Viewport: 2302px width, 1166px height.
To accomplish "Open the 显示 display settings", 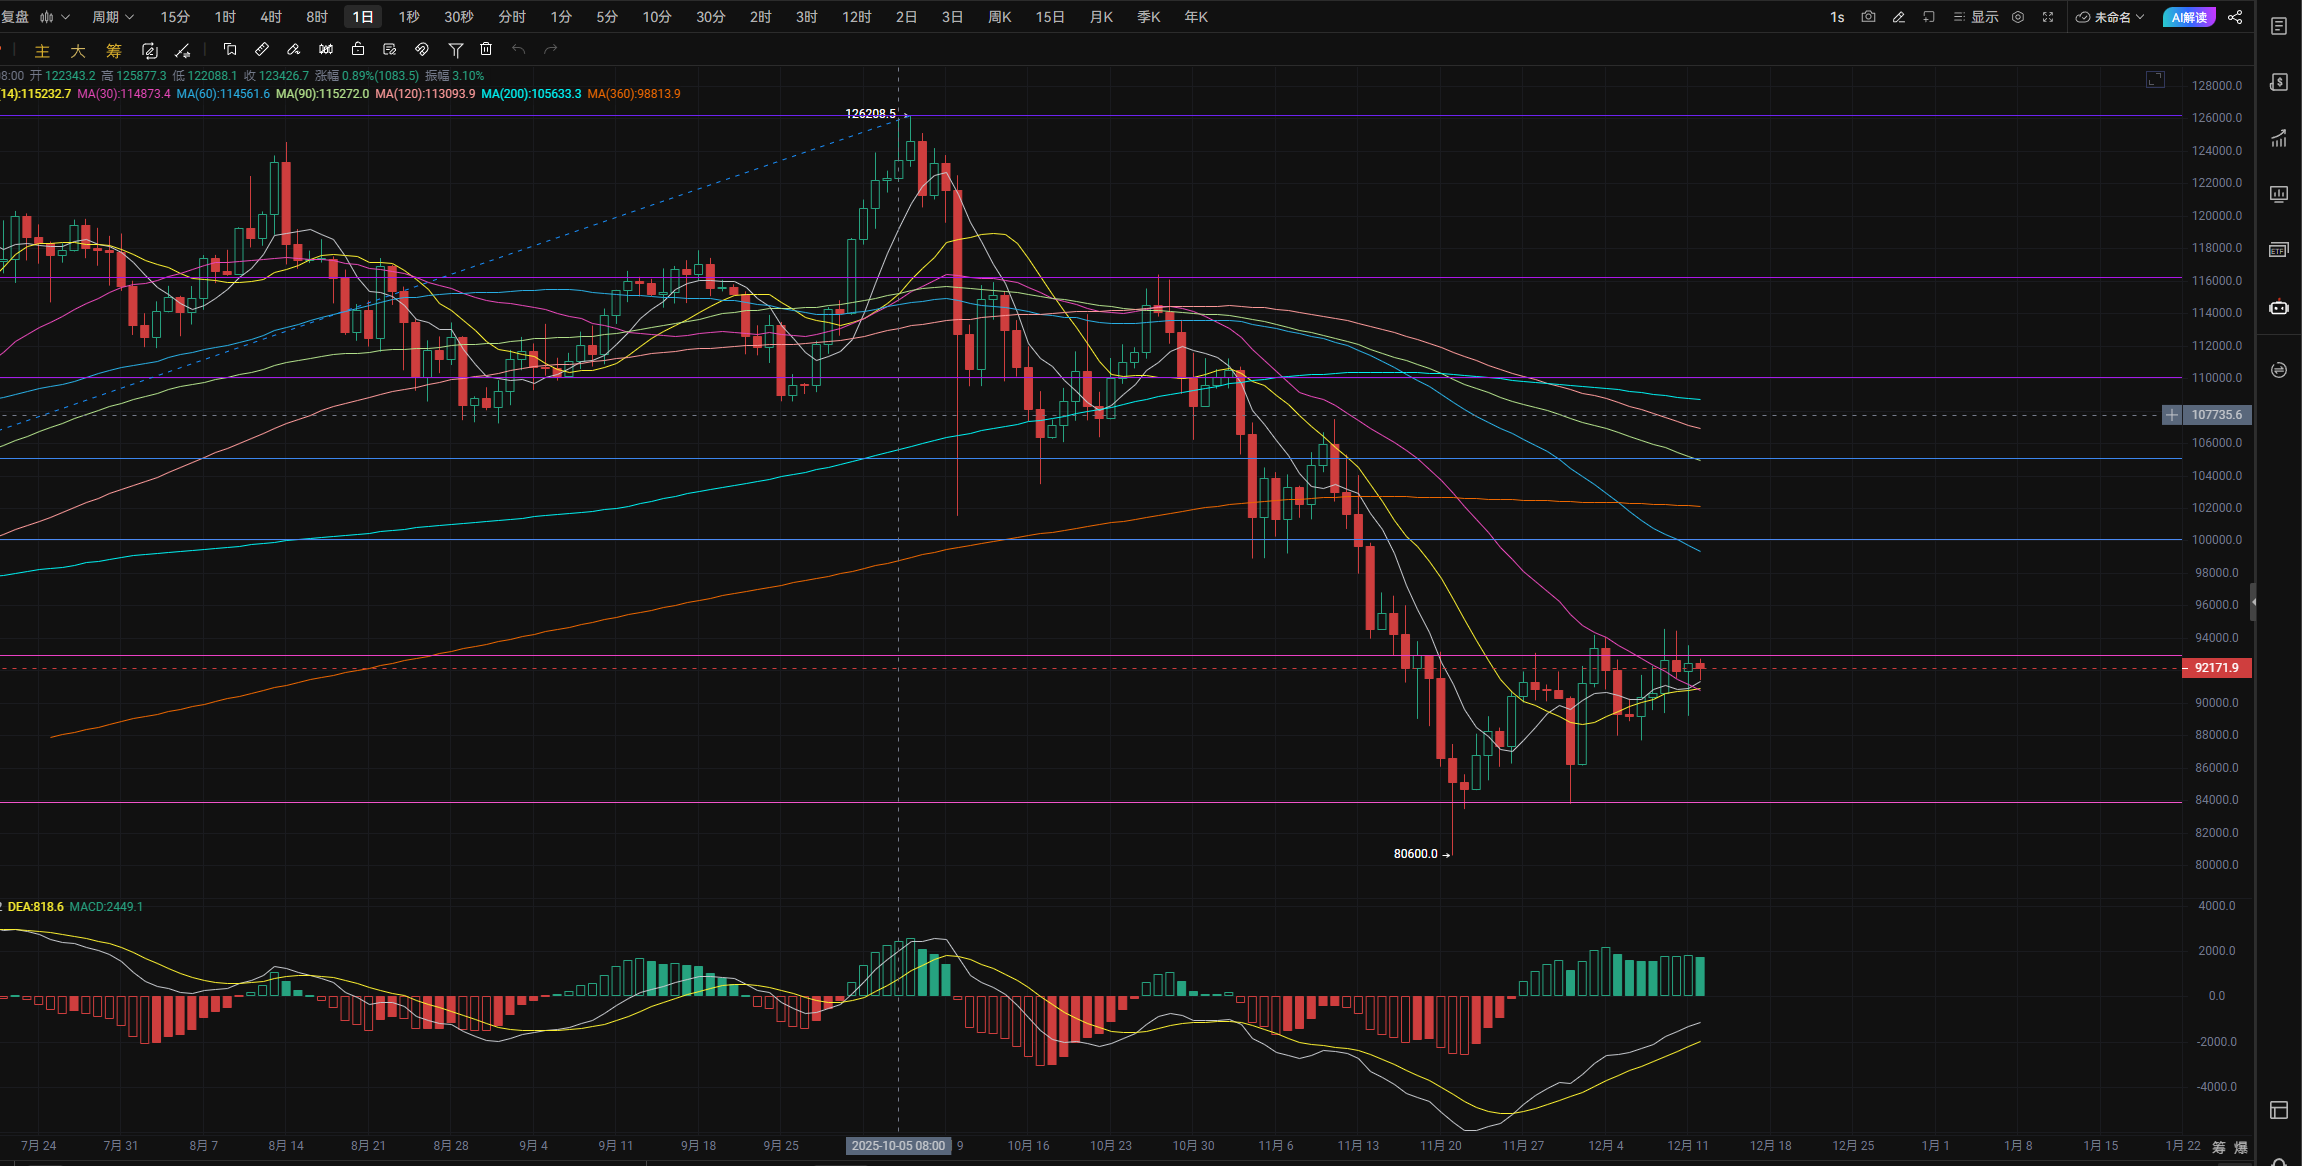I will [1976, 17].
